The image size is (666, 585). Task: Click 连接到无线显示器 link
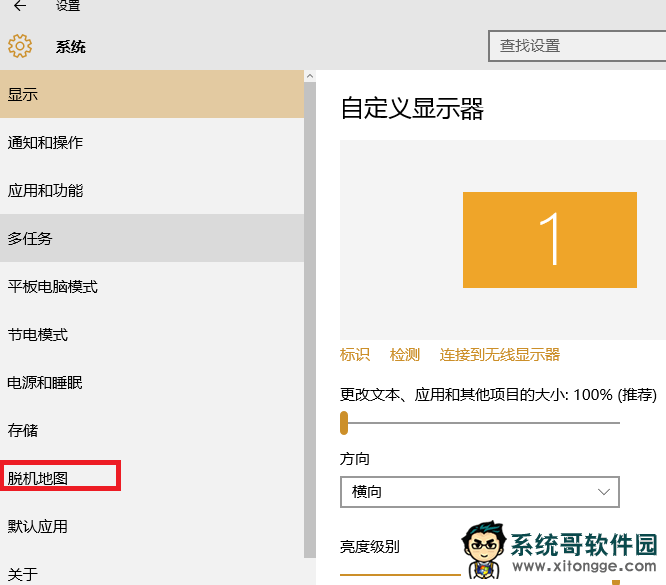499,355
